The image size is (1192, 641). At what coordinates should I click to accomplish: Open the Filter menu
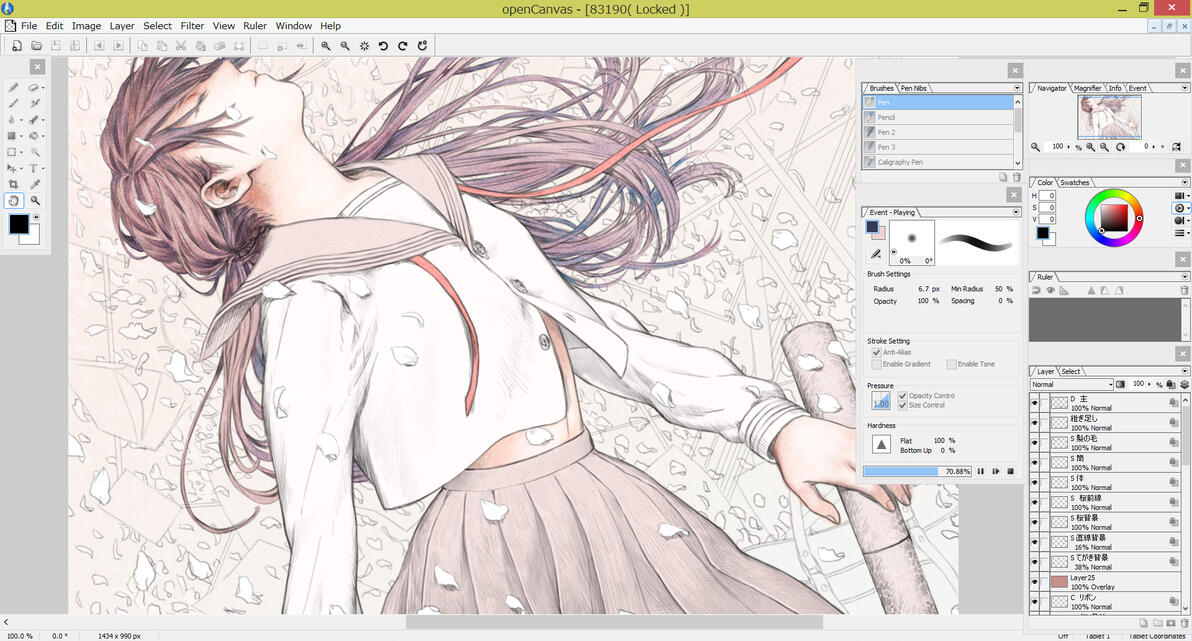[192, 26]
